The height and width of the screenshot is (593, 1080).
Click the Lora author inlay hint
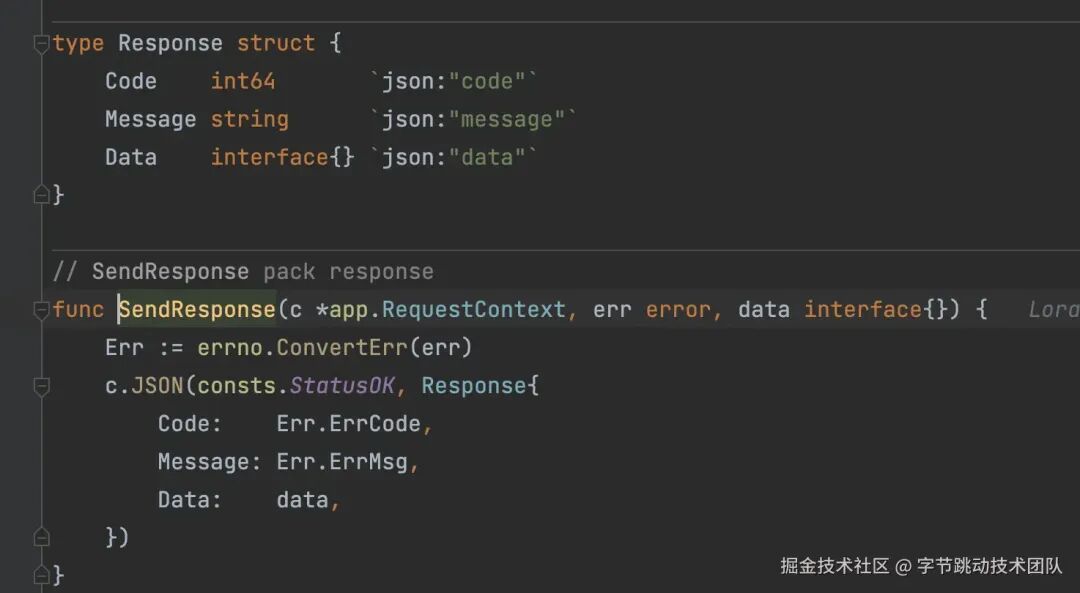tap(1053, 310)
